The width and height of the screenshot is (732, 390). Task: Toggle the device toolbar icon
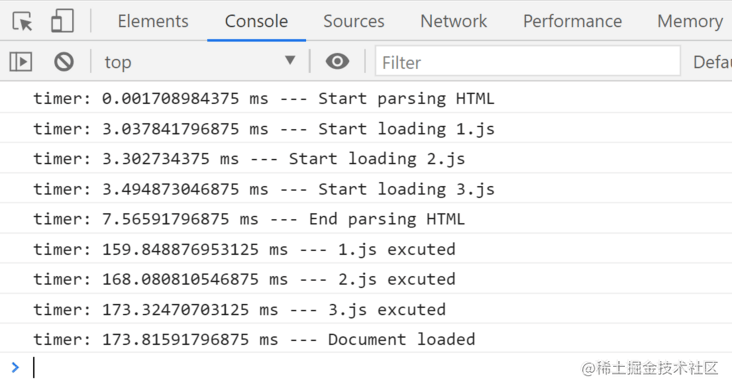click(62, 21)
